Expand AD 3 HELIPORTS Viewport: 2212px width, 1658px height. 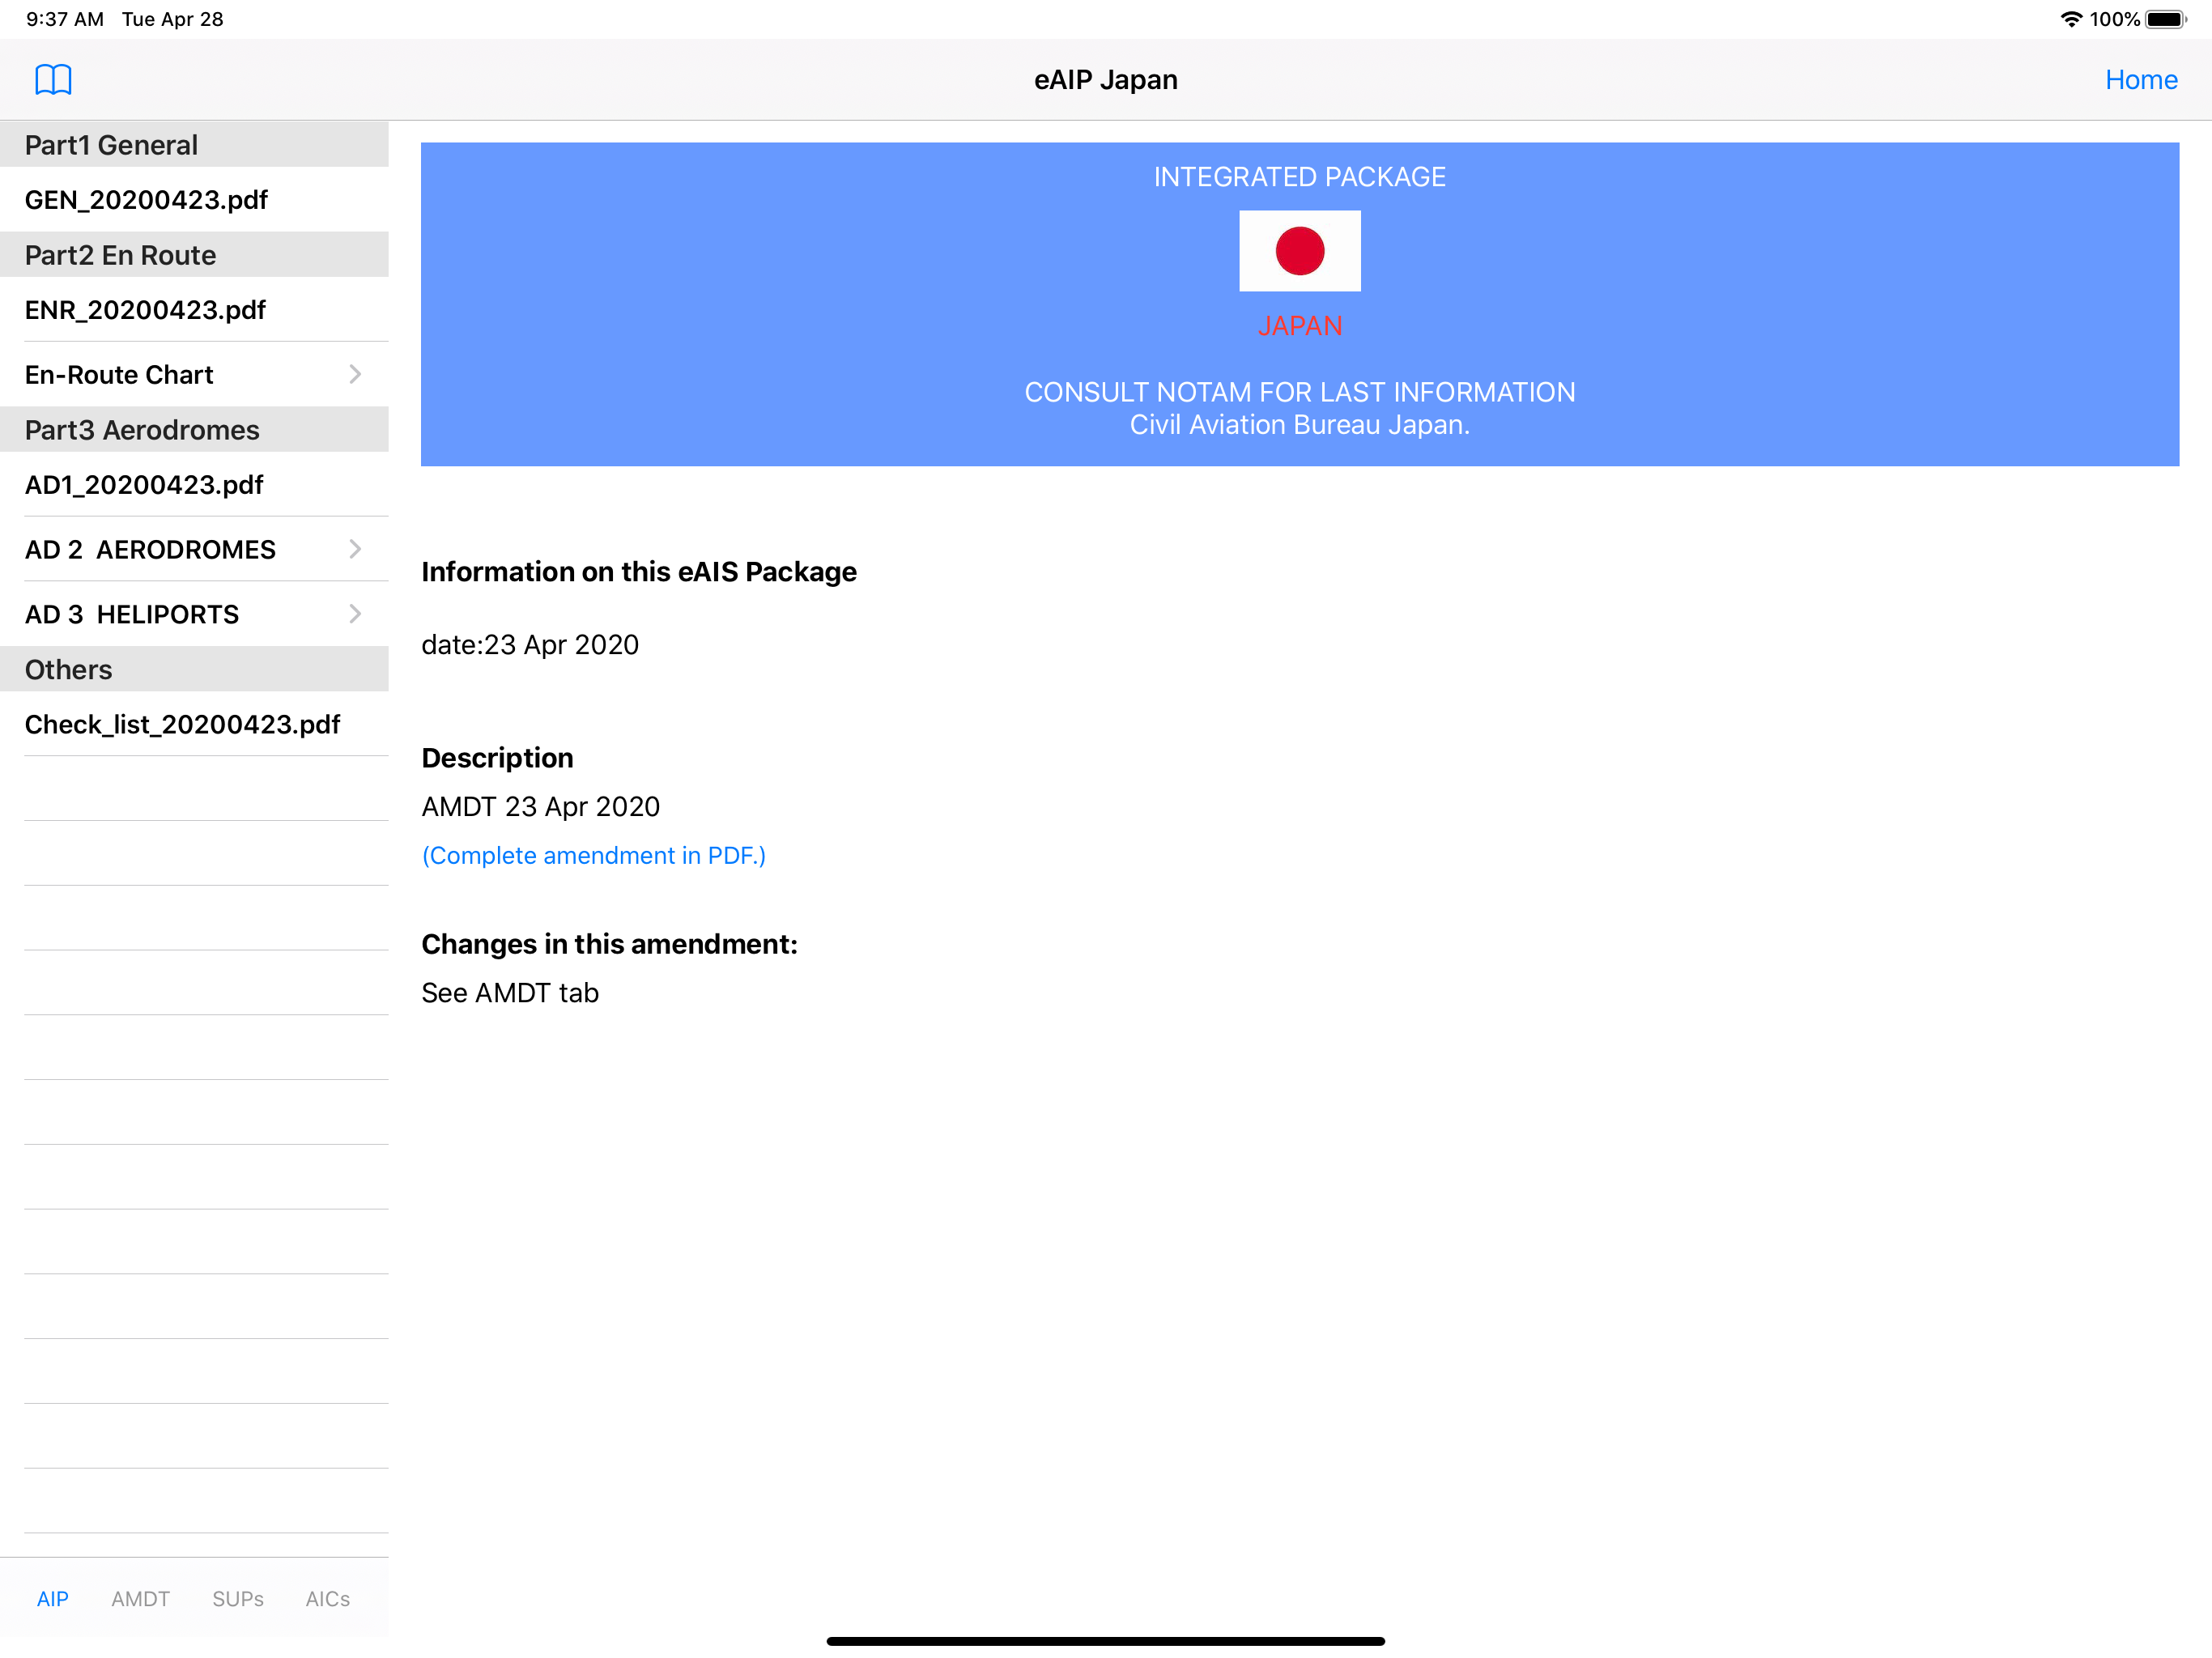point(194,615)
